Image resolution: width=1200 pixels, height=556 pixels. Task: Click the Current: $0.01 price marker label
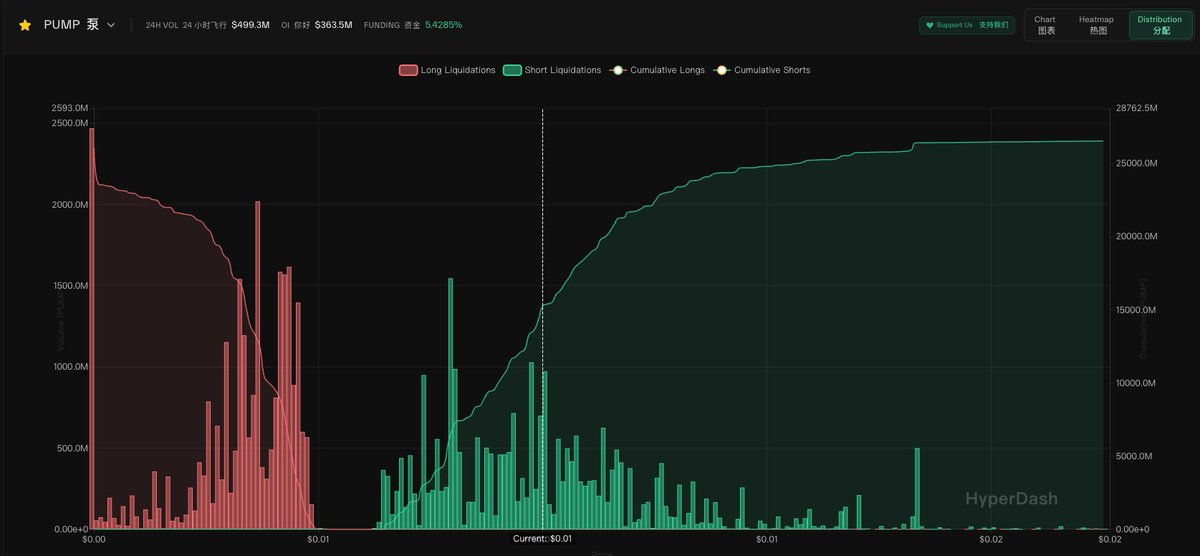tap(542, 540)
